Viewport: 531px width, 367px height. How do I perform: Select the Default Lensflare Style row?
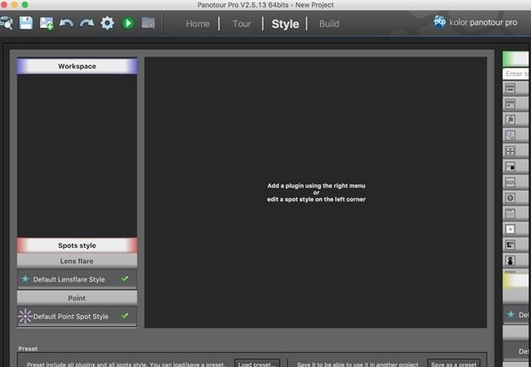coord(77,279)
